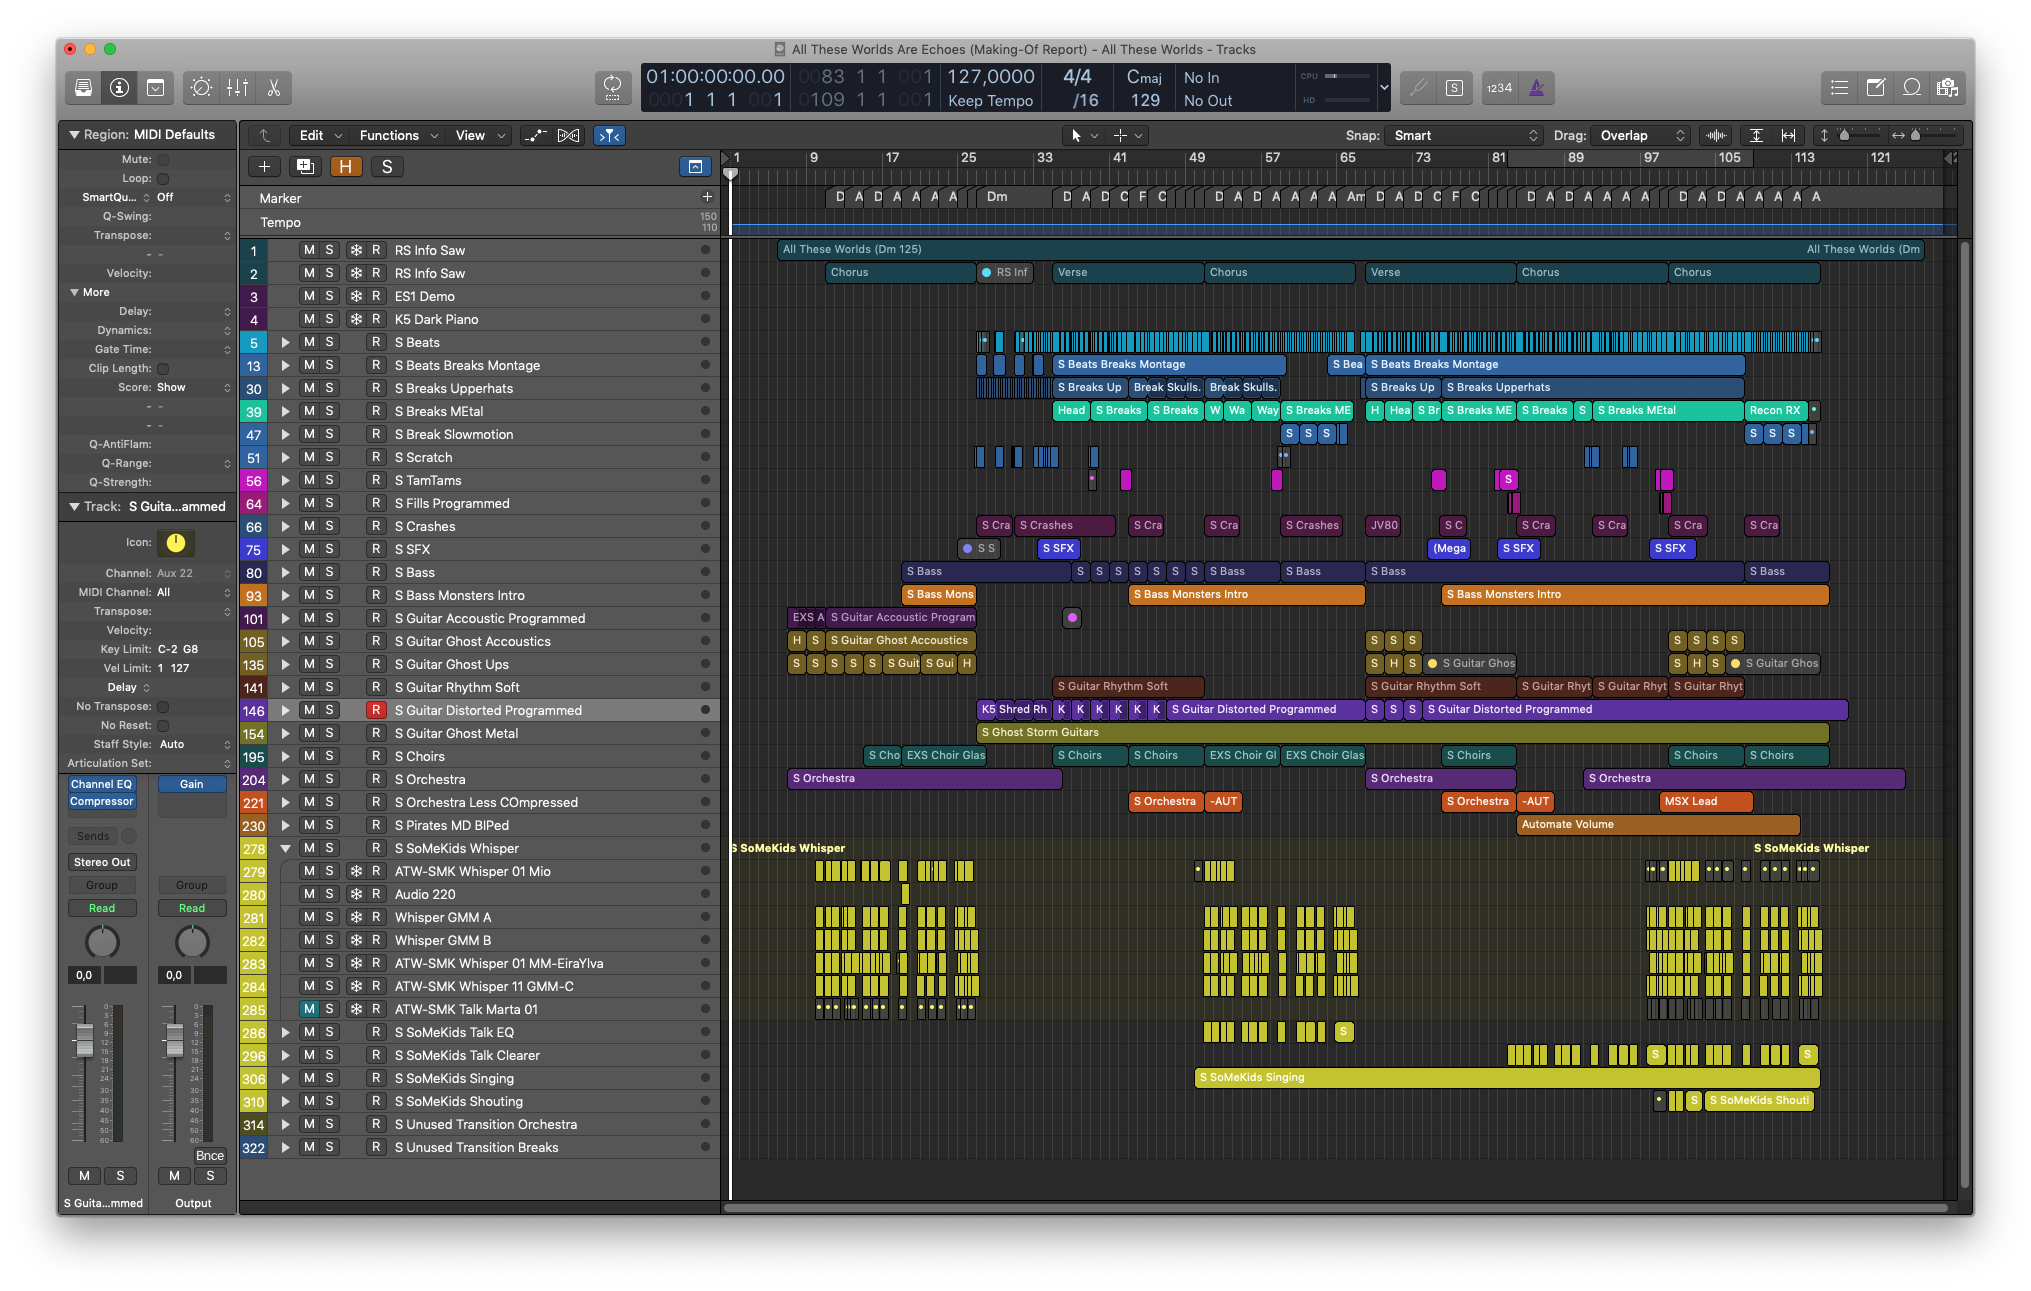The image size is (2031, 1291).
Task: Click the Bnce bounce button
Action: click(210, 1155)
